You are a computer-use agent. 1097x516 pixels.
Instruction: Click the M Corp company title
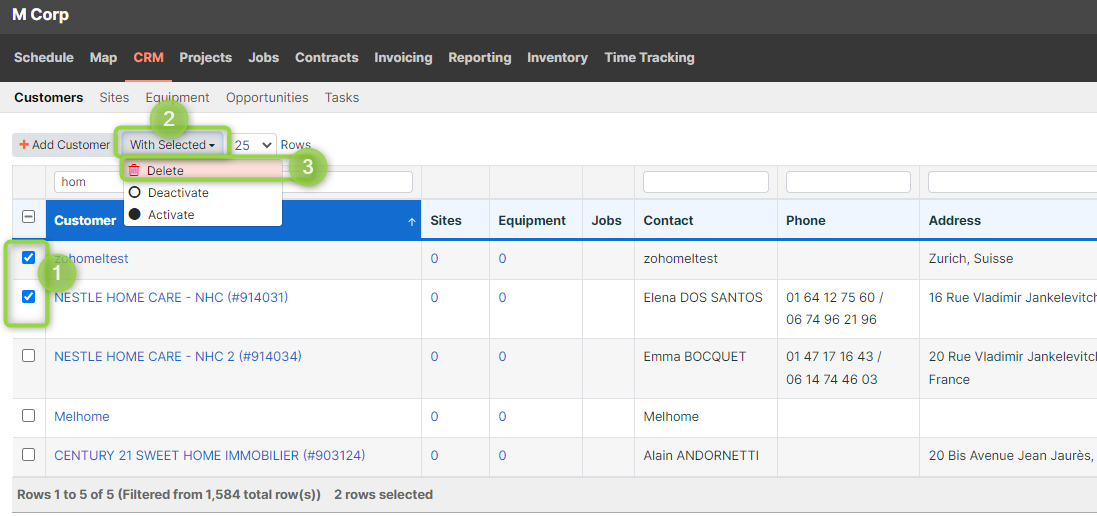pos(41,15)
